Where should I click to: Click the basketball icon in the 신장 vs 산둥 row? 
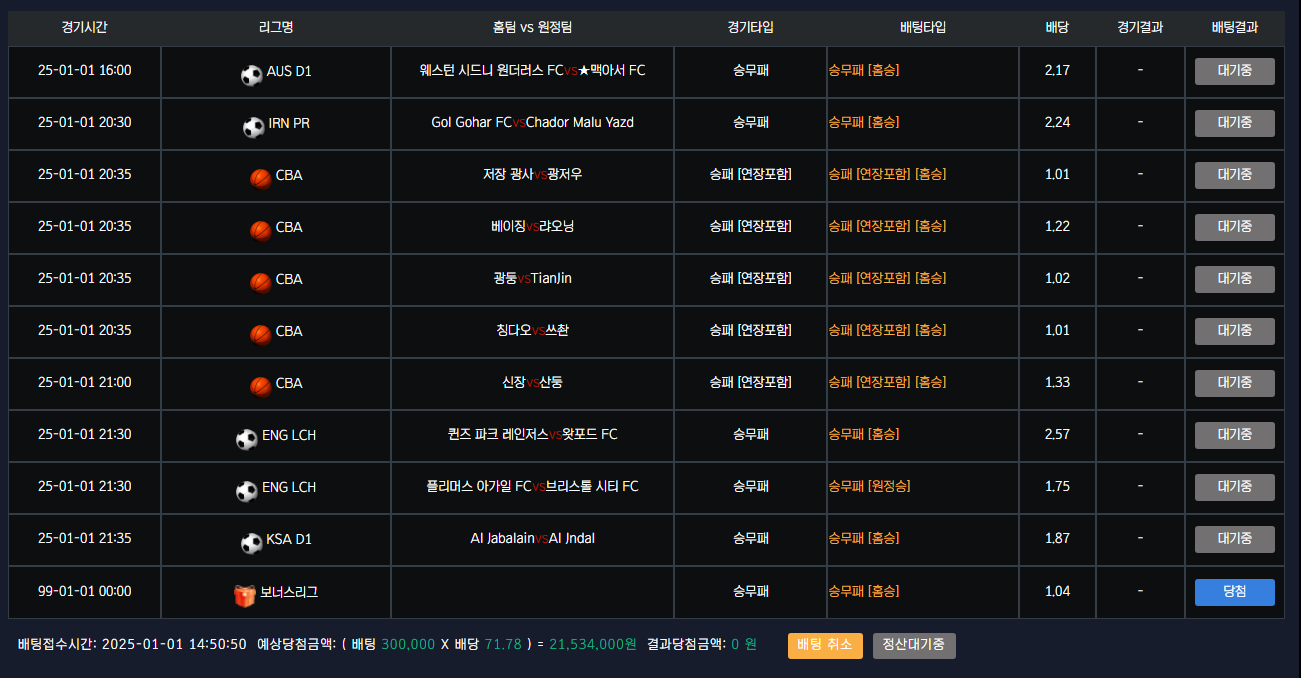(x=261, y=386)
